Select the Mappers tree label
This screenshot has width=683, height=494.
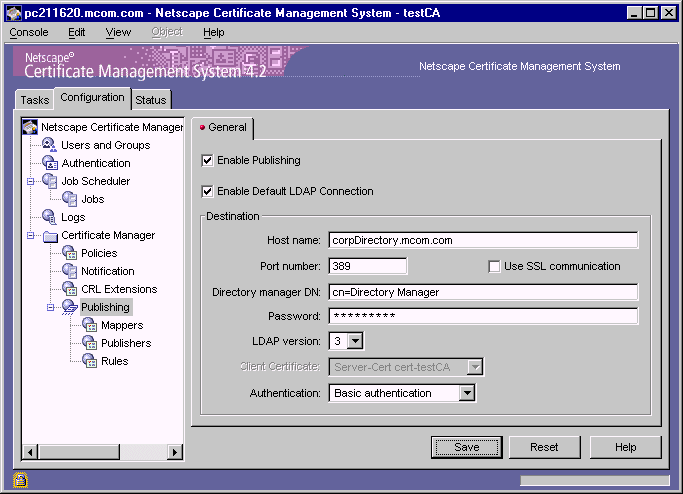122,325
